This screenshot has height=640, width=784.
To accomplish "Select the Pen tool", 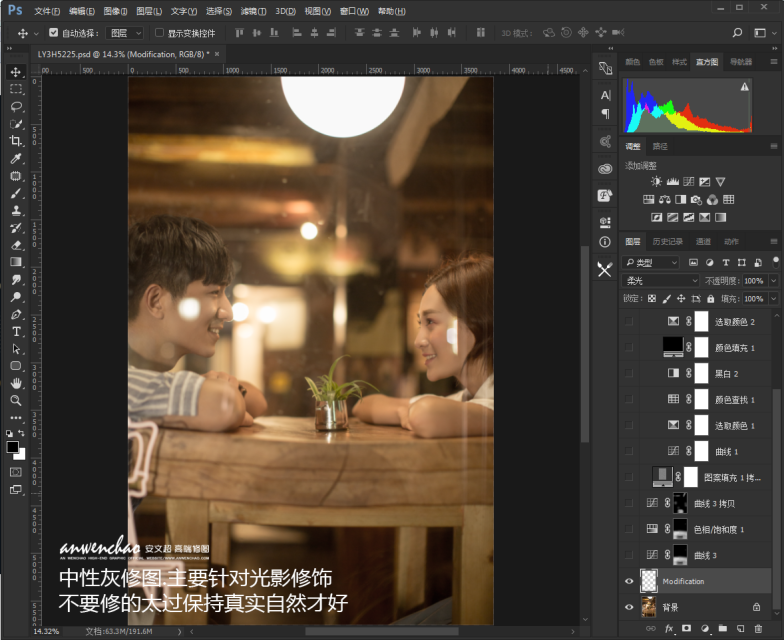I will pos(16,314).
